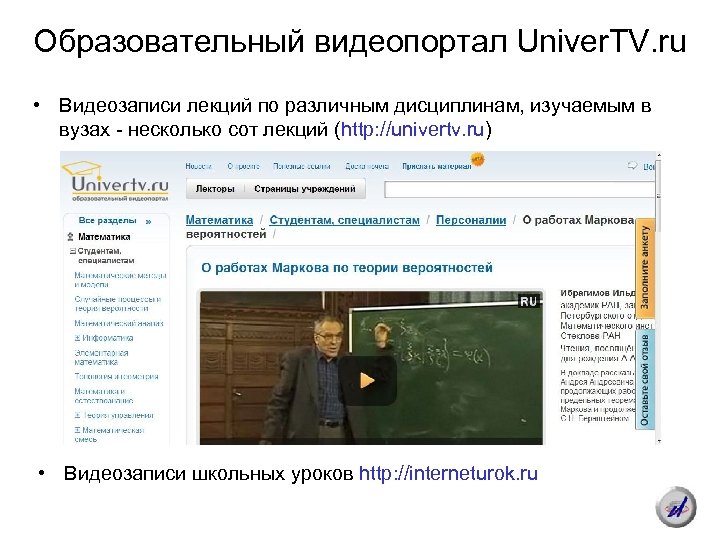This screenshot has height=540, width=720.
Task: Click the blue Оставьте свой отзыв side tab
Action: (x=645, y=379)
